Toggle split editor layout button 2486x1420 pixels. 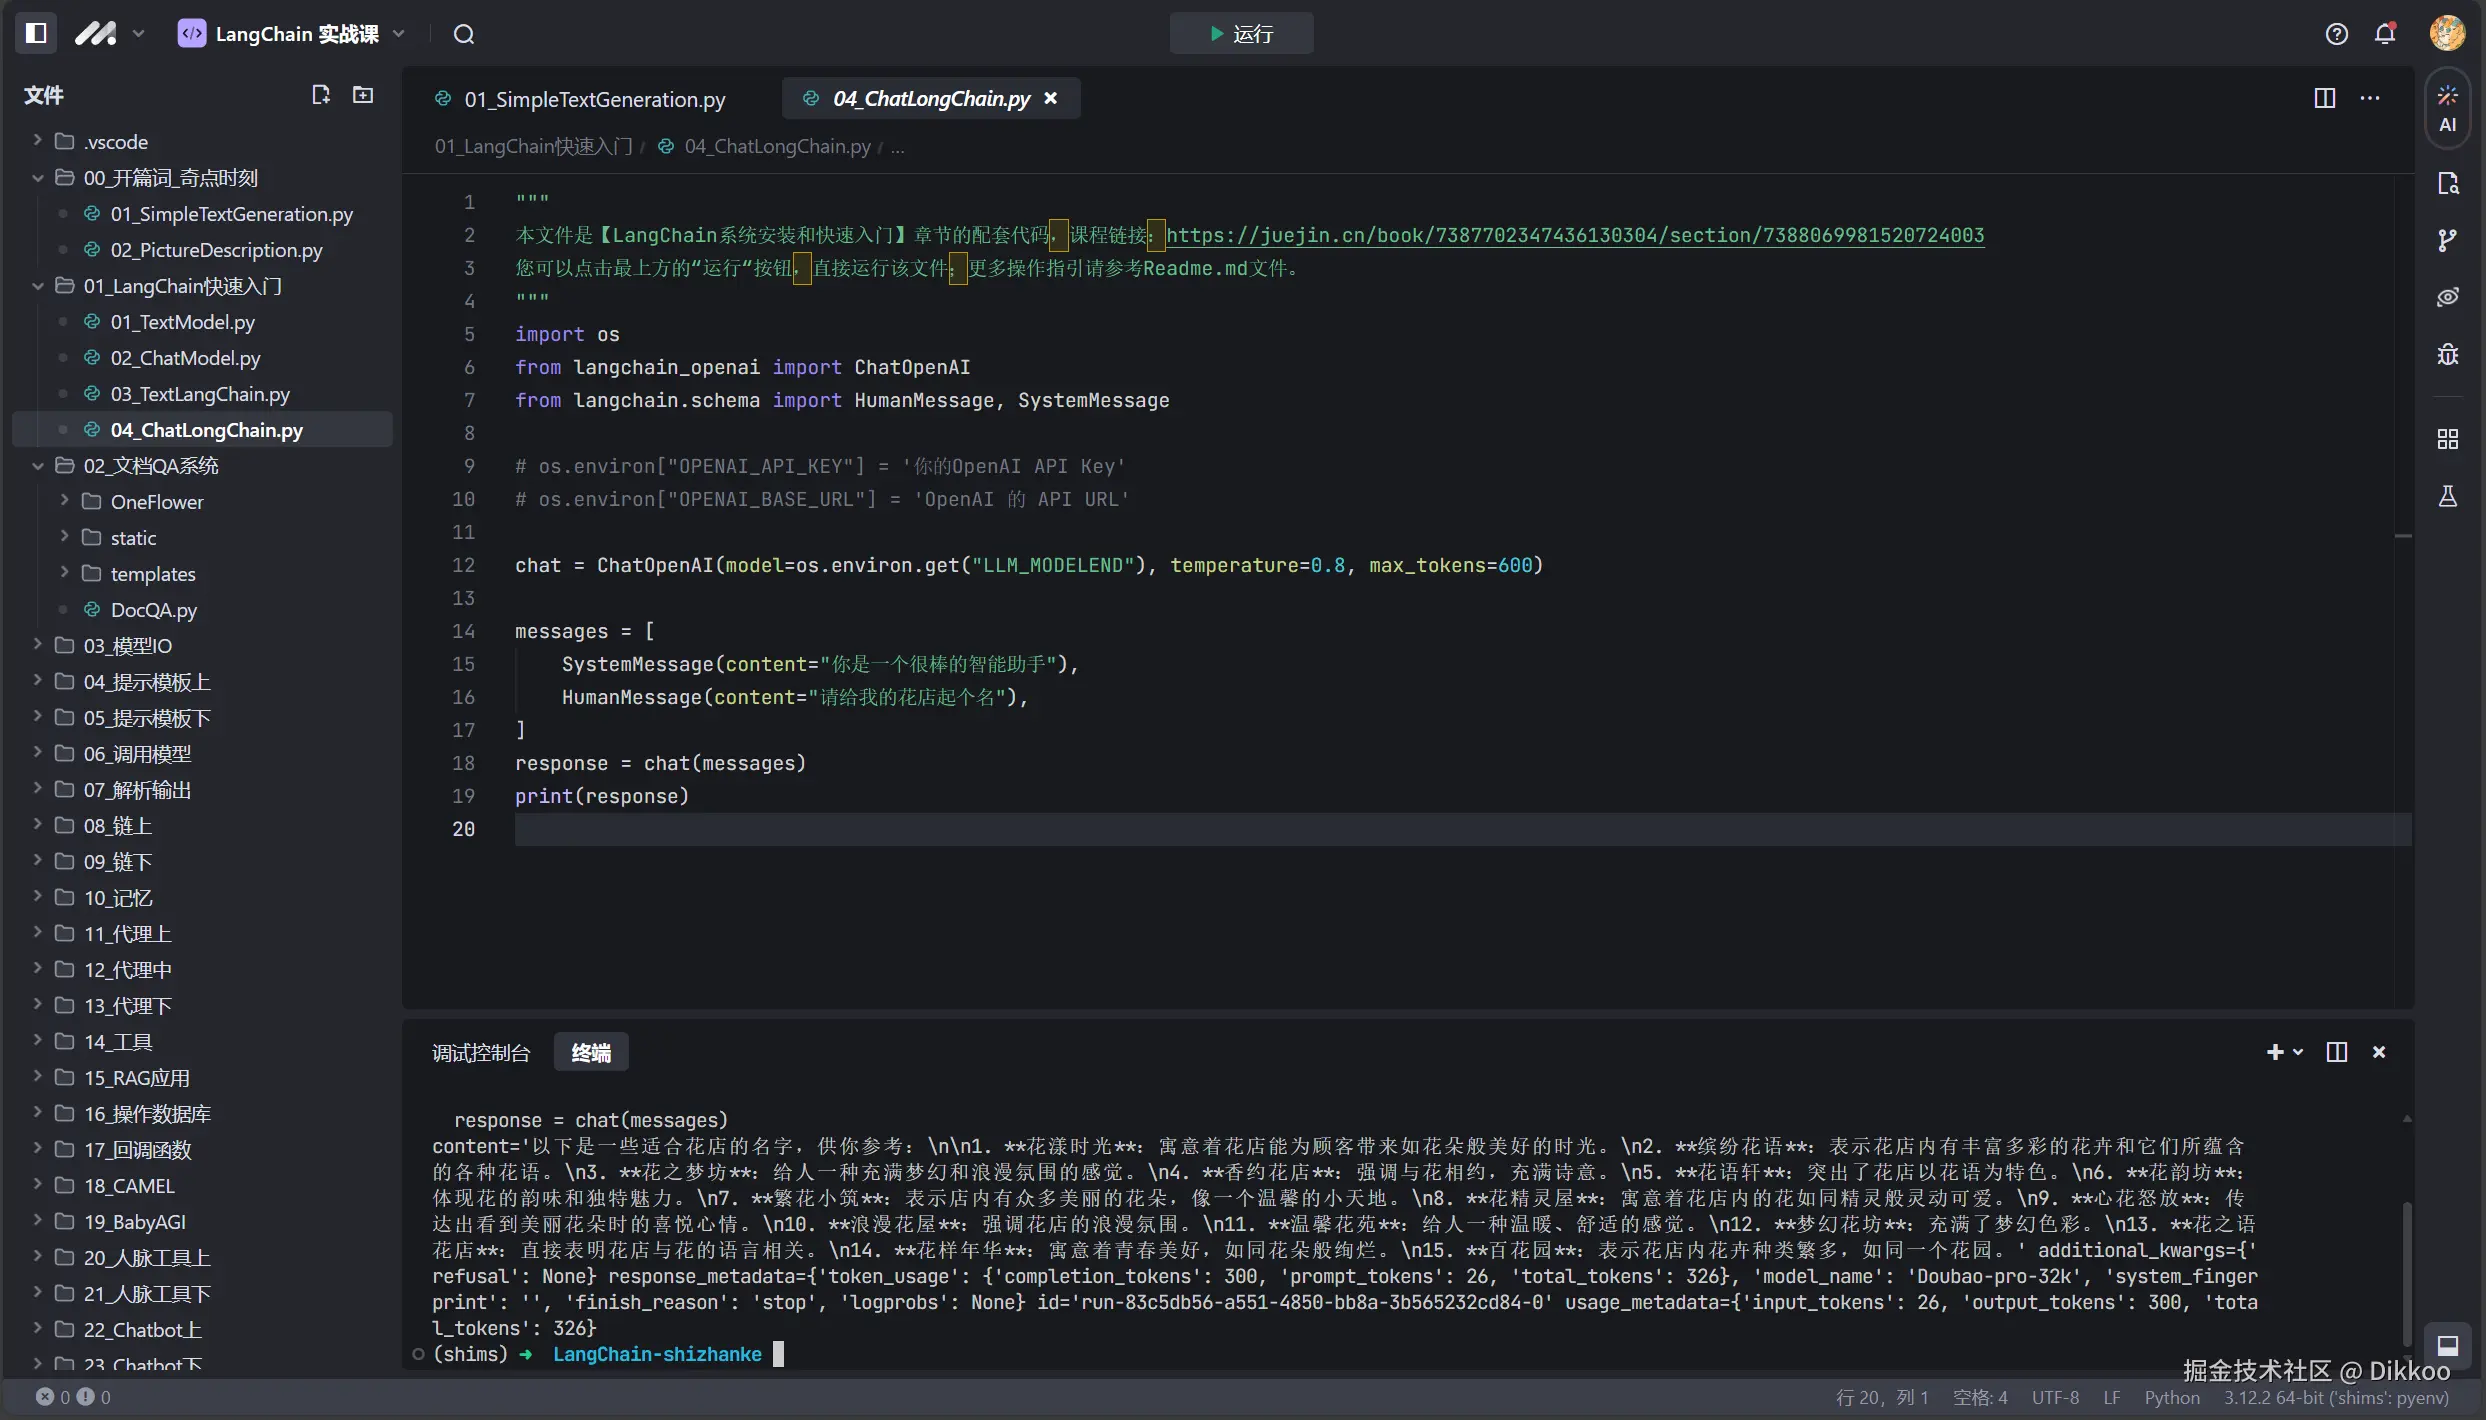(x=2324, y=98)
